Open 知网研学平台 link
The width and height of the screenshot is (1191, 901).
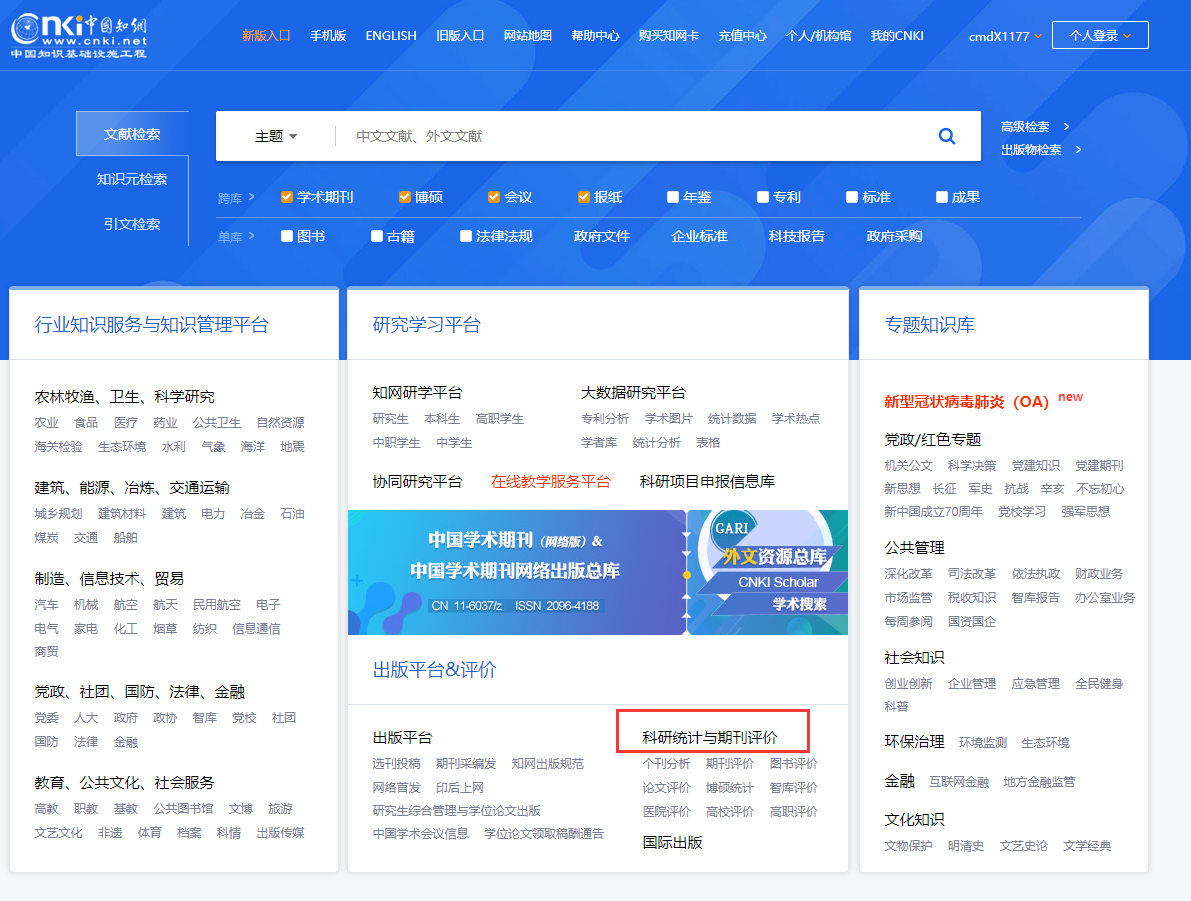point(417,393)
